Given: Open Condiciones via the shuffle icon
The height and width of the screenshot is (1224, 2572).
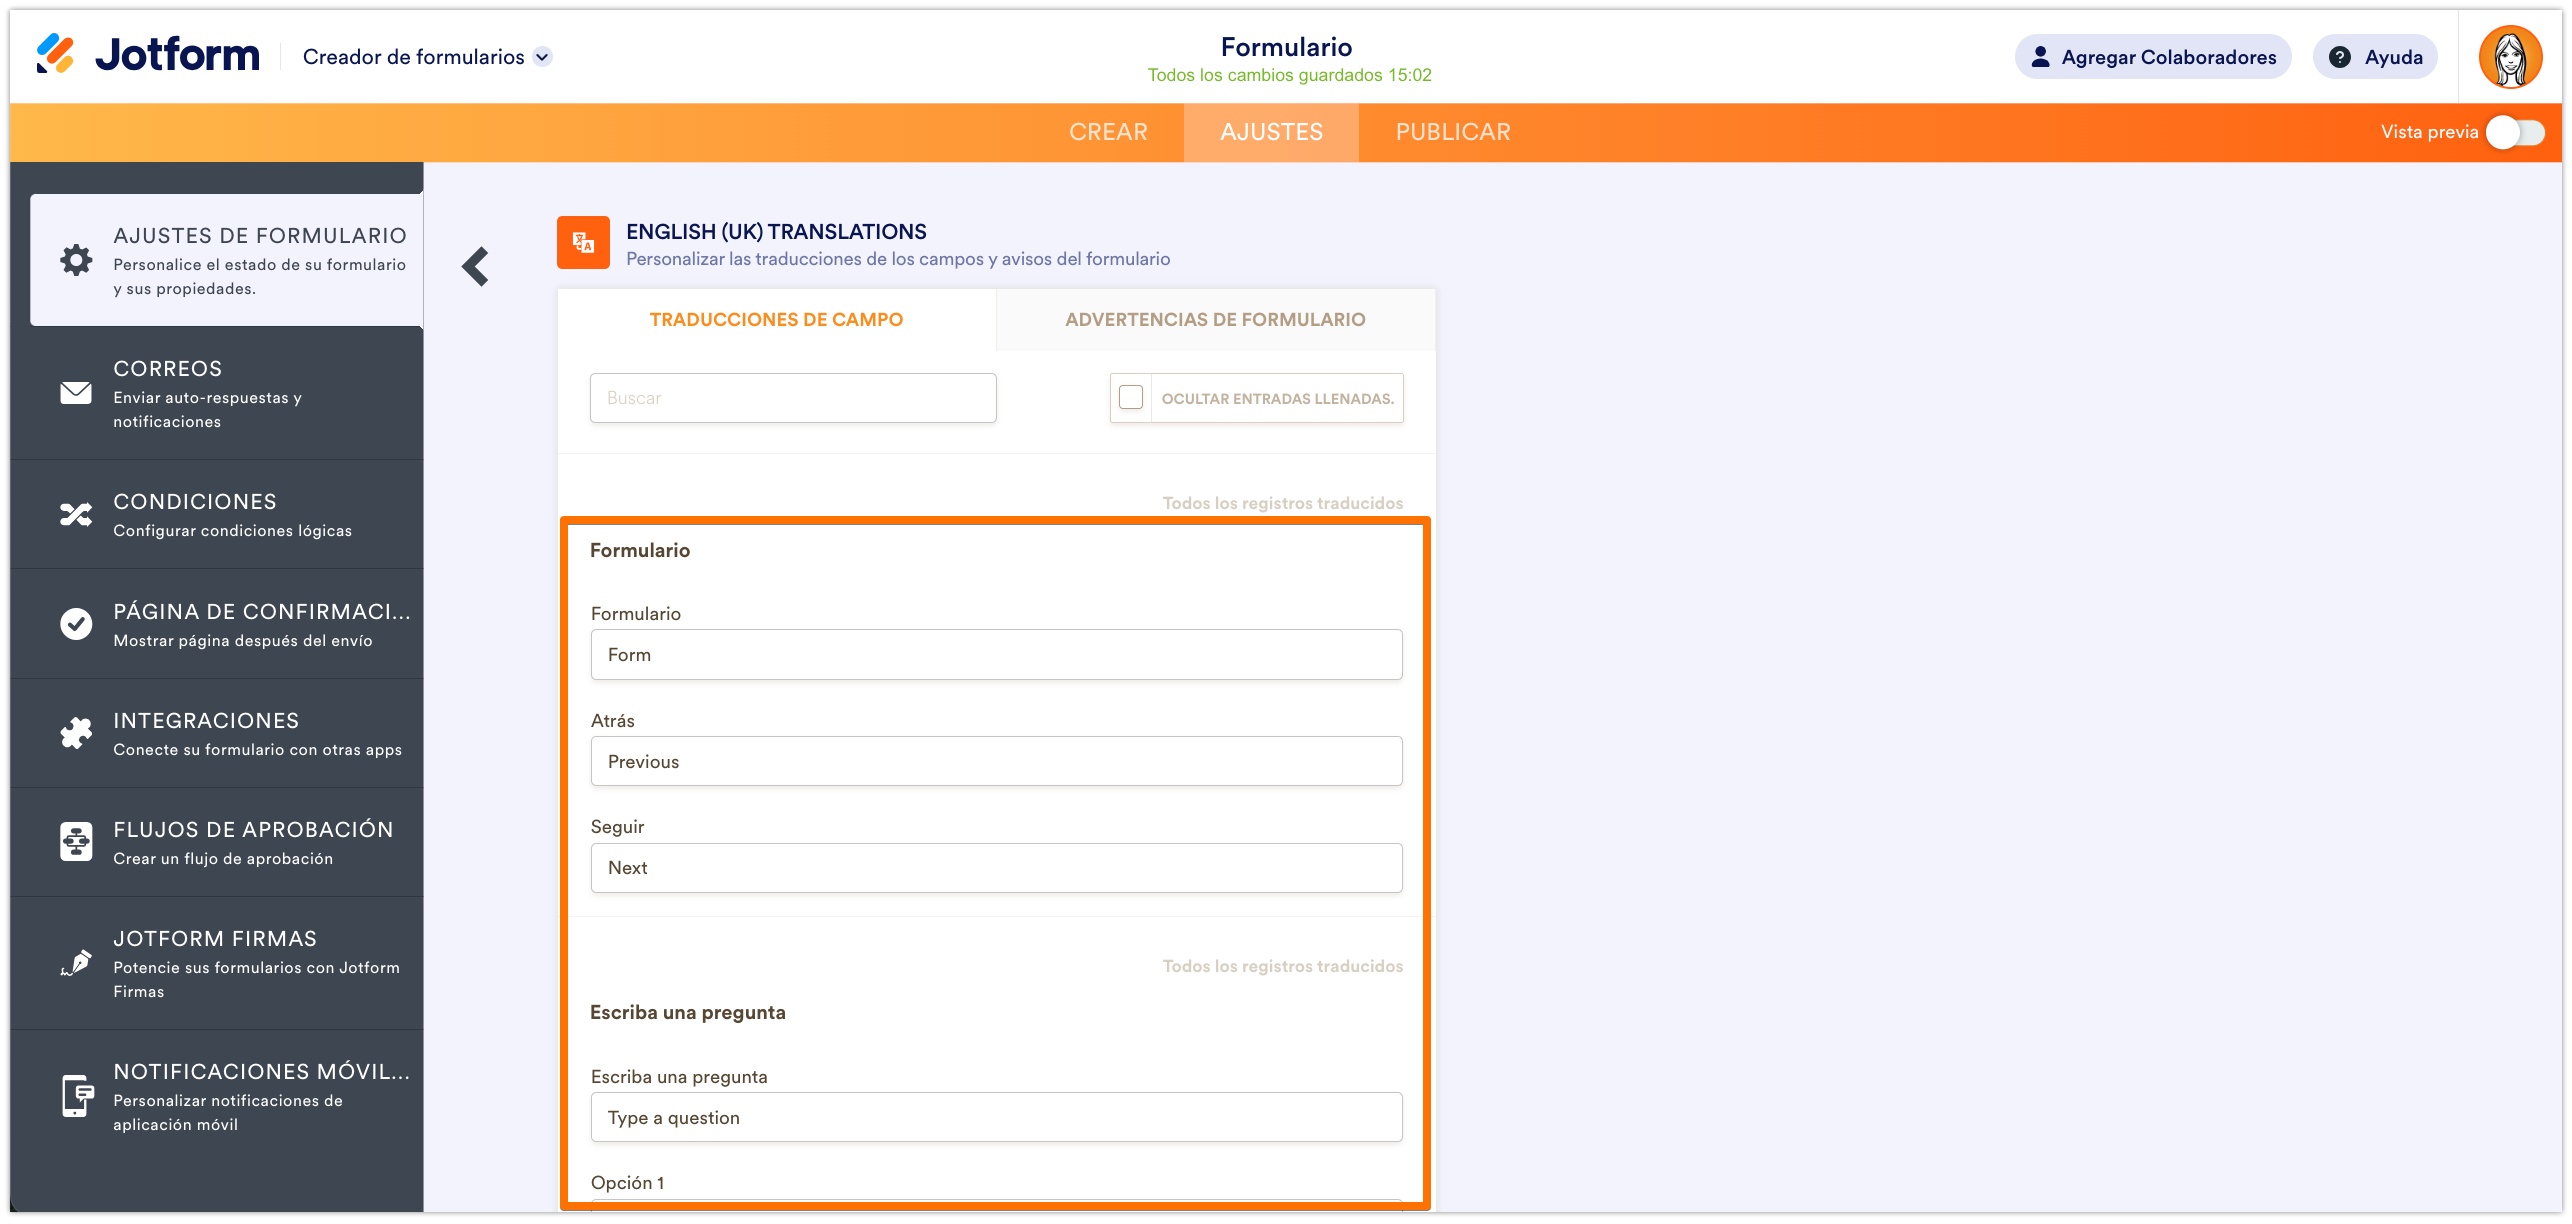Looking at the screenshot, I should coord(75,514).
